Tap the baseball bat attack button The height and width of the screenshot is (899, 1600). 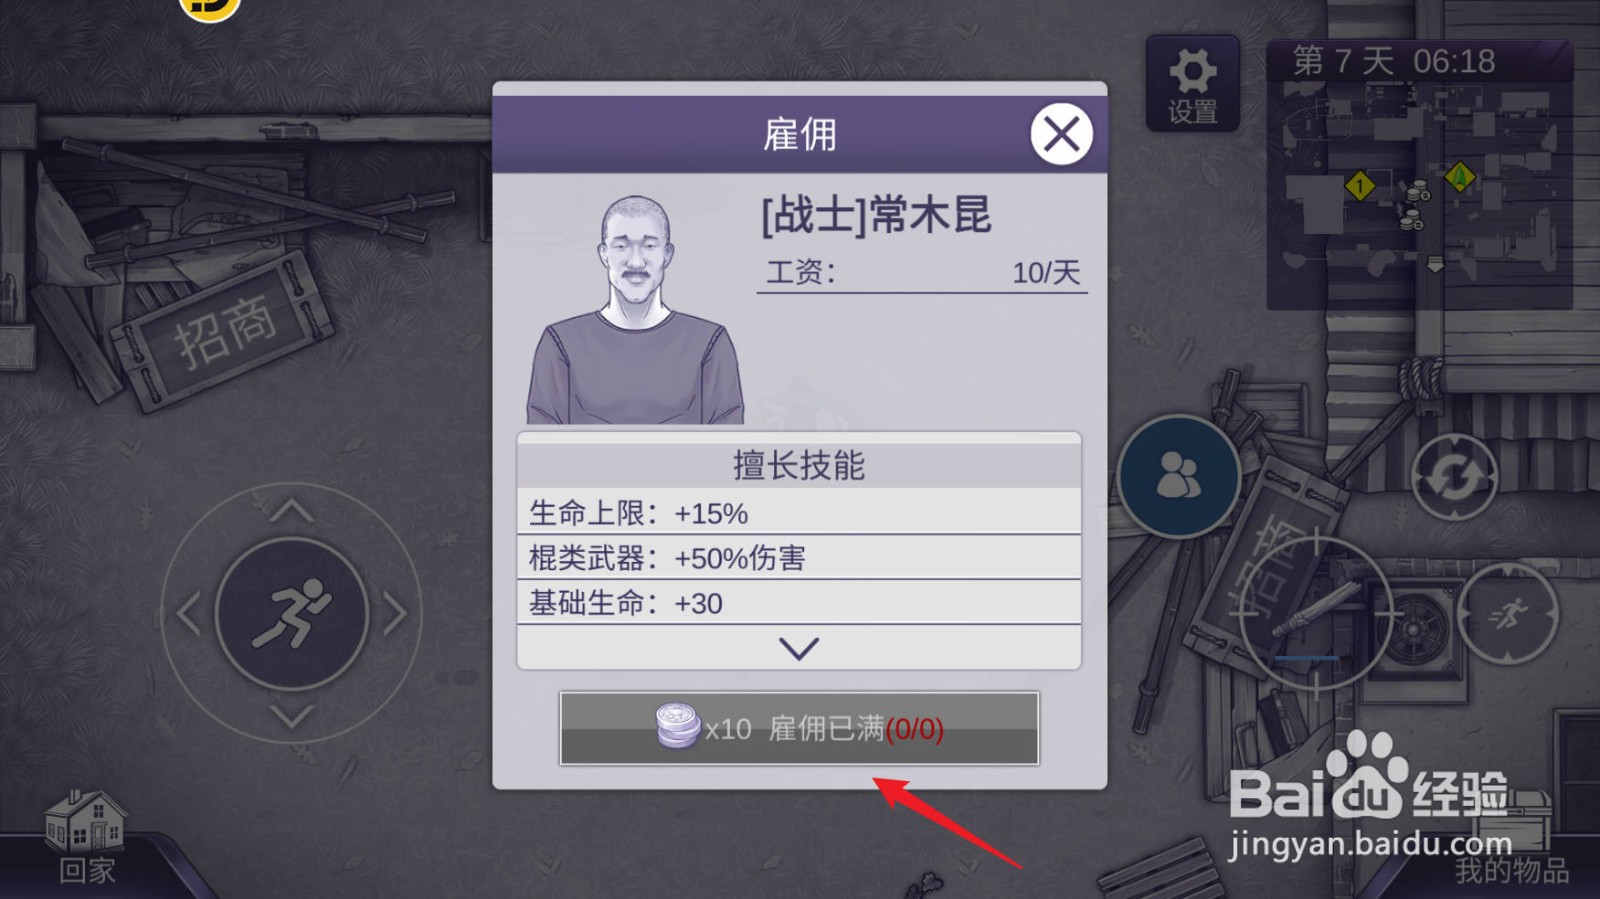(x=1315, y=612)
